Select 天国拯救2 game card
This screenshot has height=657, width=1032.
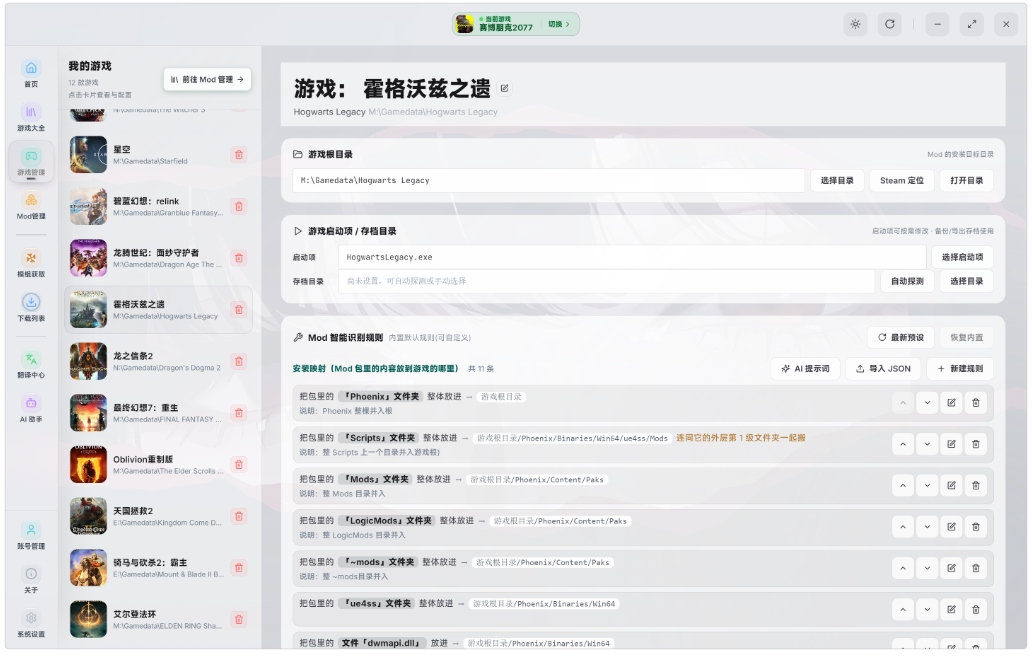(x=158, y=516)
